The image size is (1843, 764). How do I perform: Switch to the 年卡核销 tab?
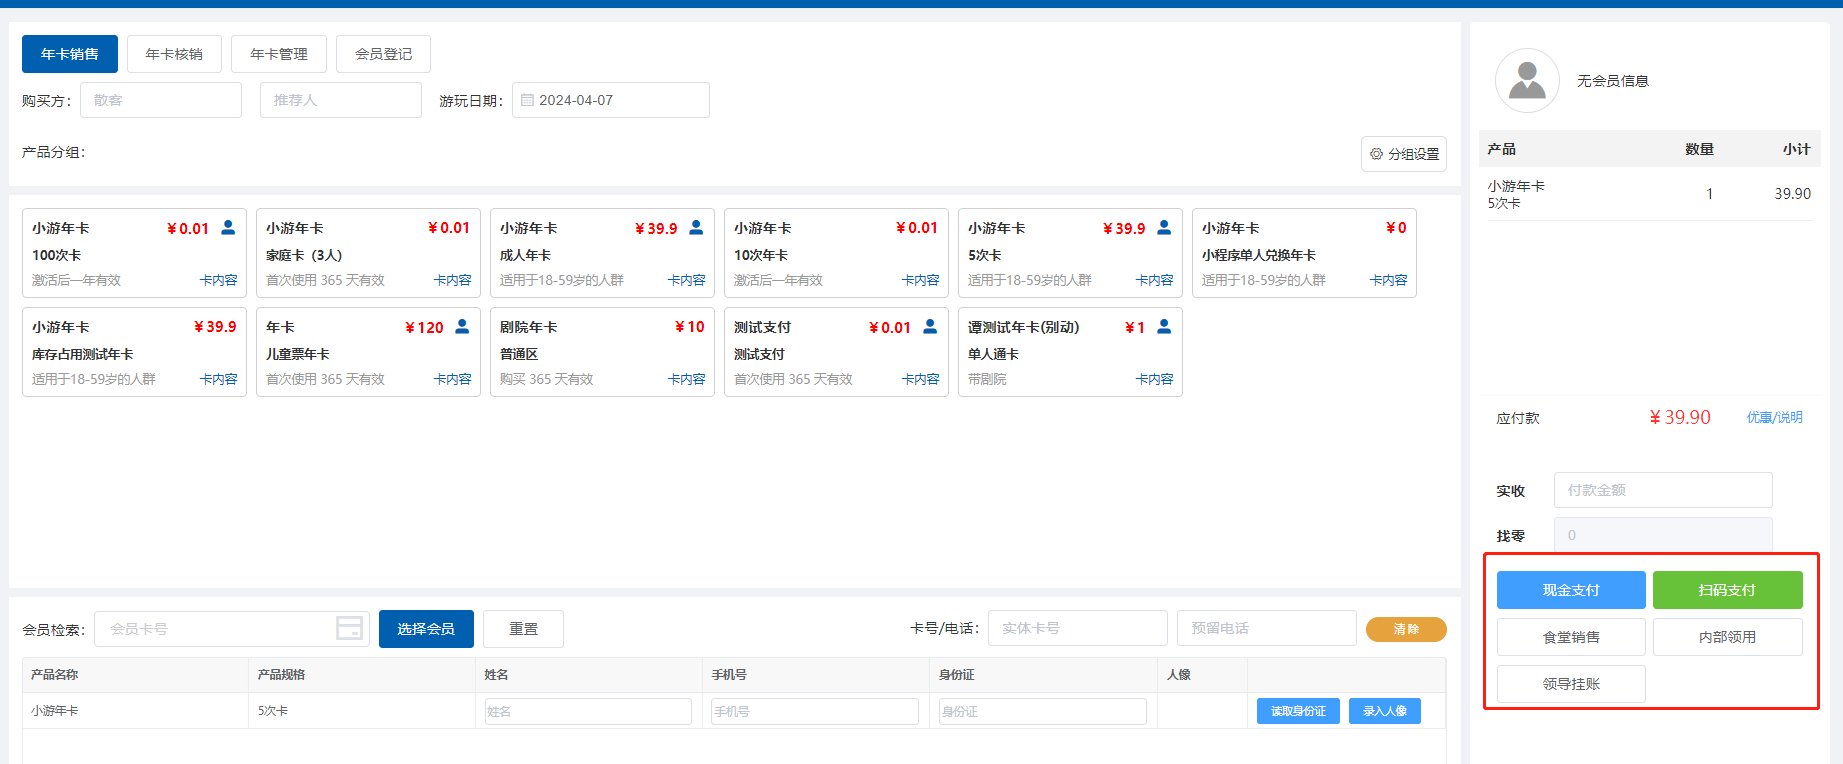tap(174, 54)
